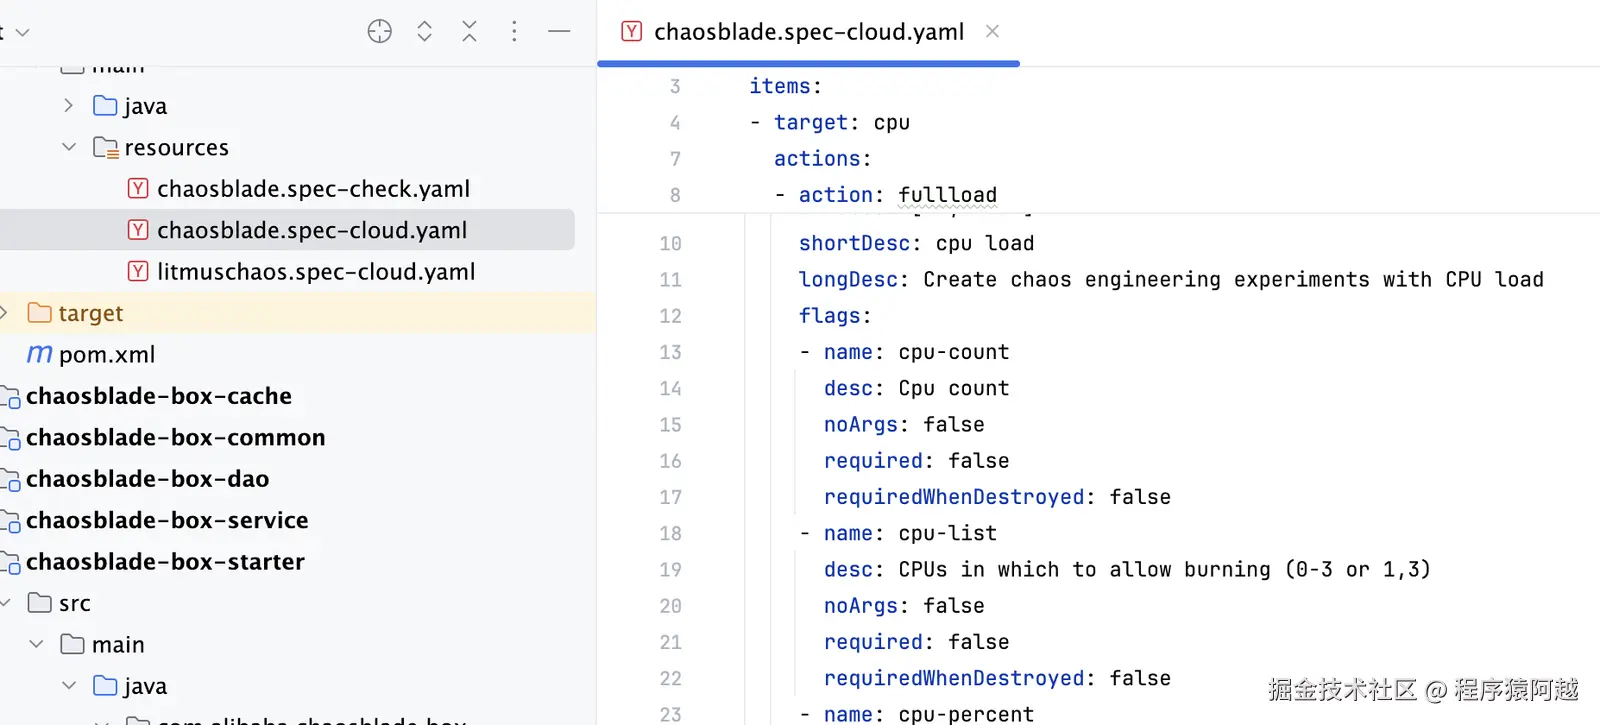Click sticky line 'items:'
The height and width of the screenshot is (725, 1600).
[785, 86]
